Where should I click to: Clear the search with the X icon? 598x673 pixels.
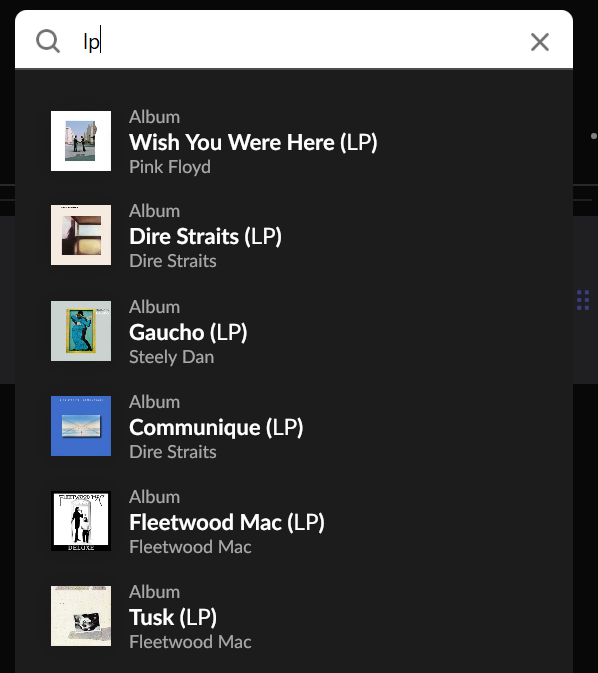[540, 42]
